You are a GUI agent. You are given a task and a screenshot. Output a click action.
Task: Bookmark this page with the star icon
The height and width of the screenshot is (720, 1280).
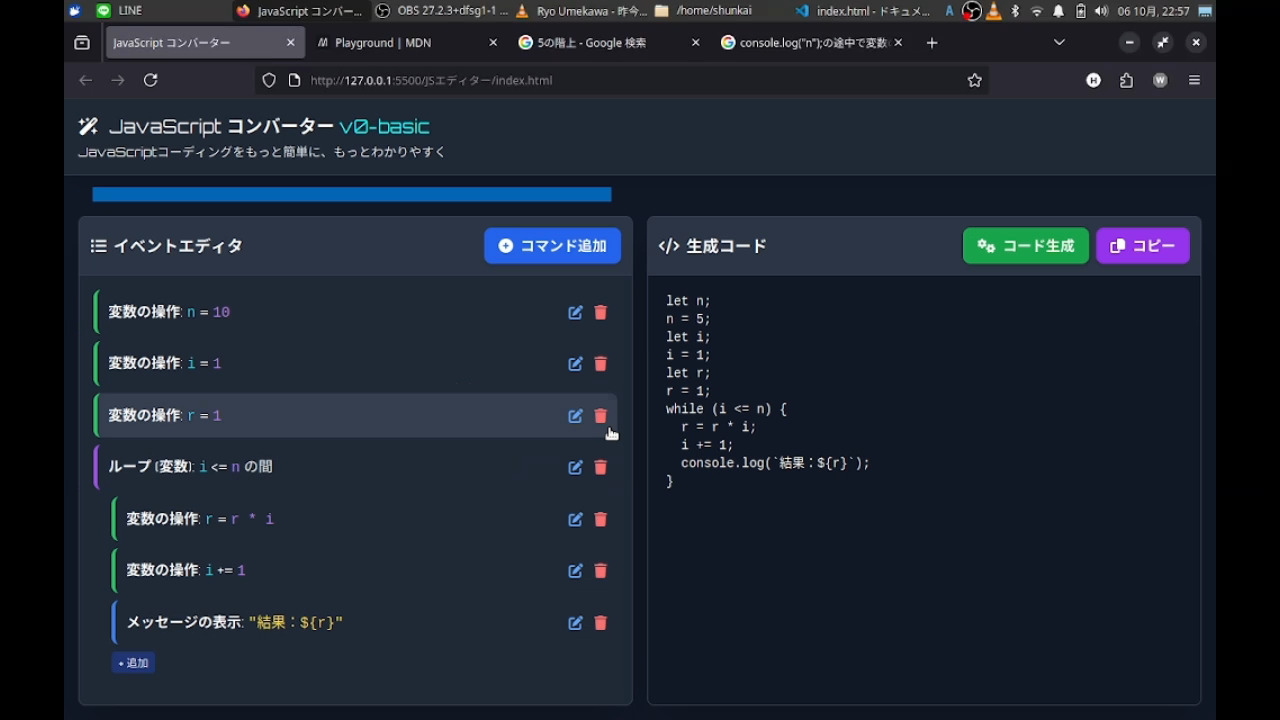[974, 80]
